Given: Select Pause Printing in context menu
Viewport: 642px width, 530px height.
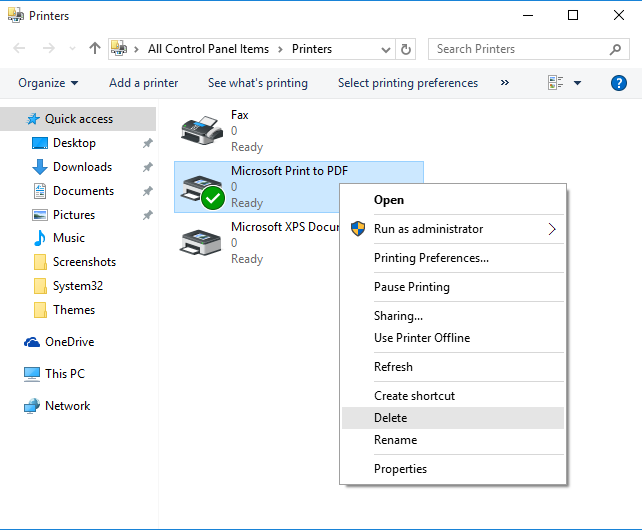Looking at the screenshot, I should (453, 287).
